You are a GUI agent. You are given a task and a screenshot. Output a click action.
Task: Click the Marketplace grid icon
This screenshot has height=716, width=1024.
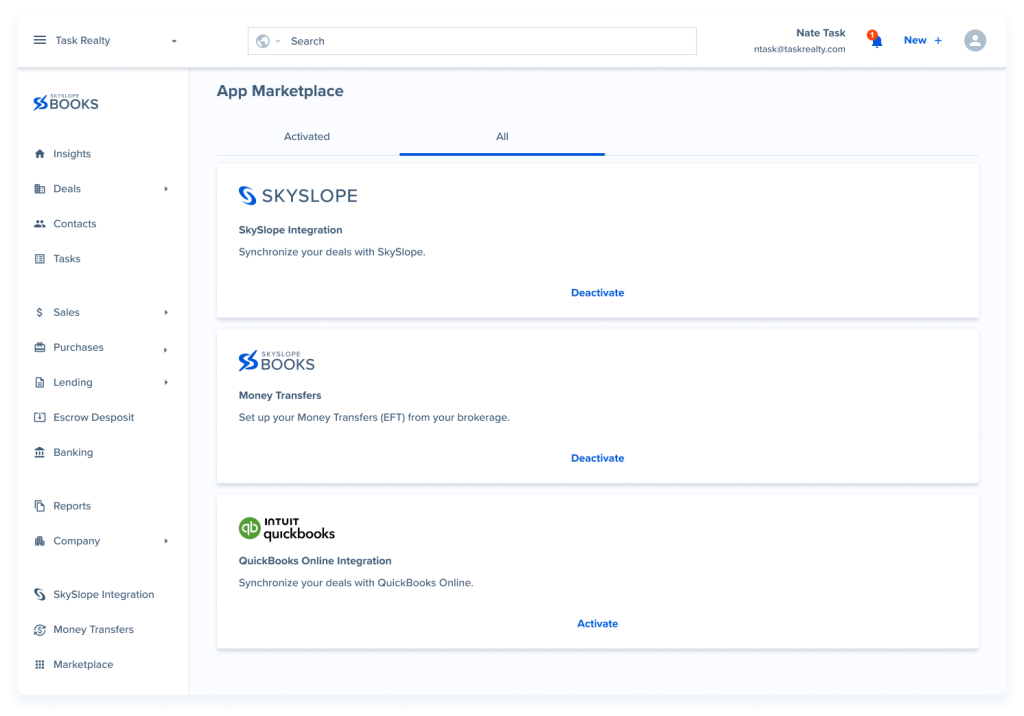(x=40, y=664)
